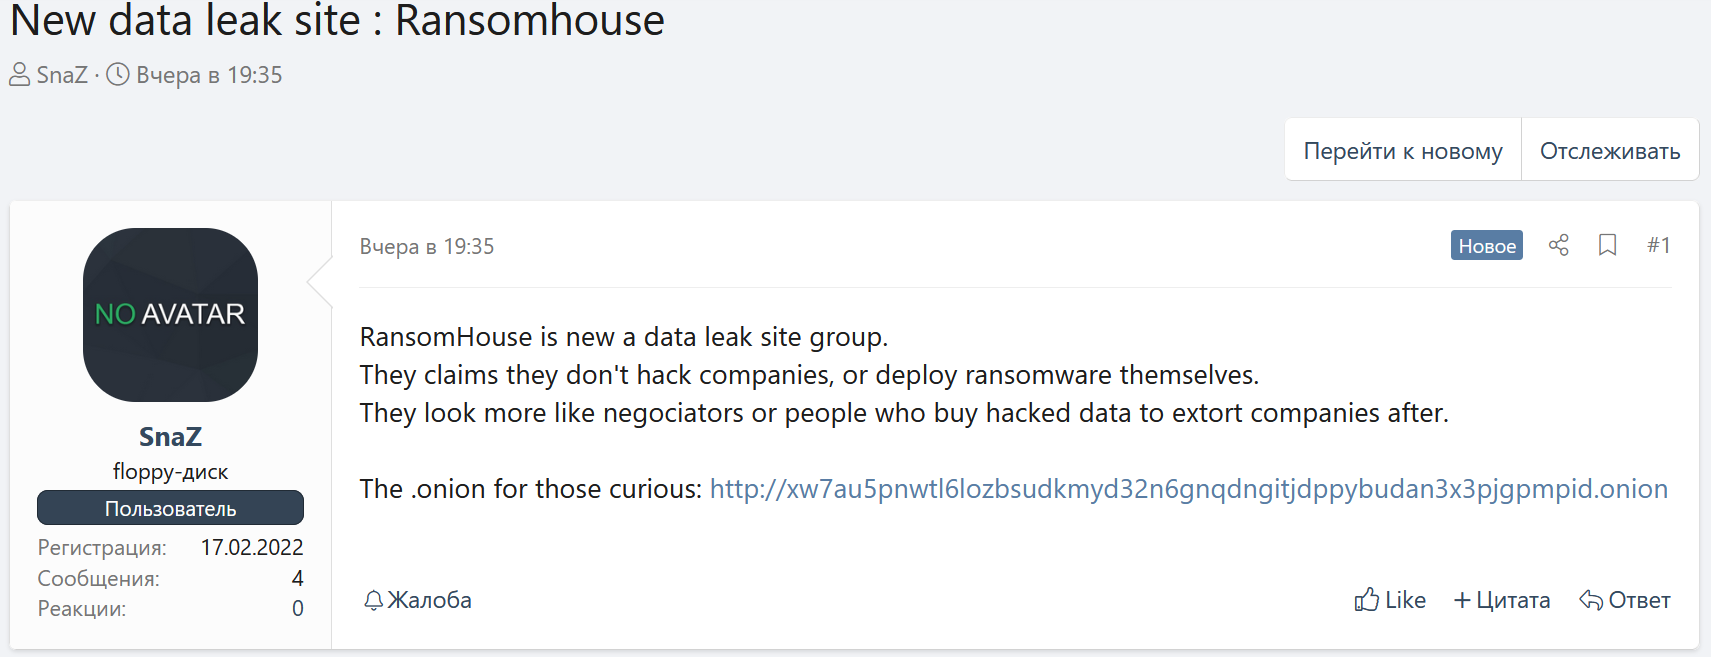
Task: Click SnaZ author link in thread header
Action: point(62,75)
